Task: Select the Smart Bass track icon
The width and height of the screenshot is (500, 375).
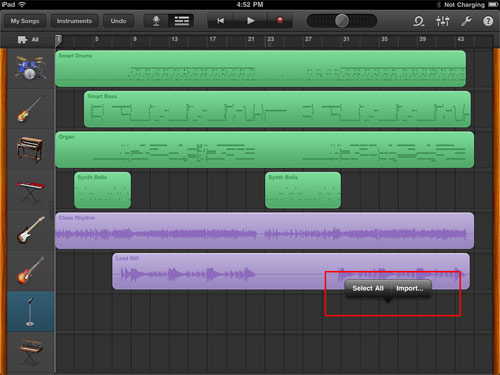Action: click(x=30, y=109)
